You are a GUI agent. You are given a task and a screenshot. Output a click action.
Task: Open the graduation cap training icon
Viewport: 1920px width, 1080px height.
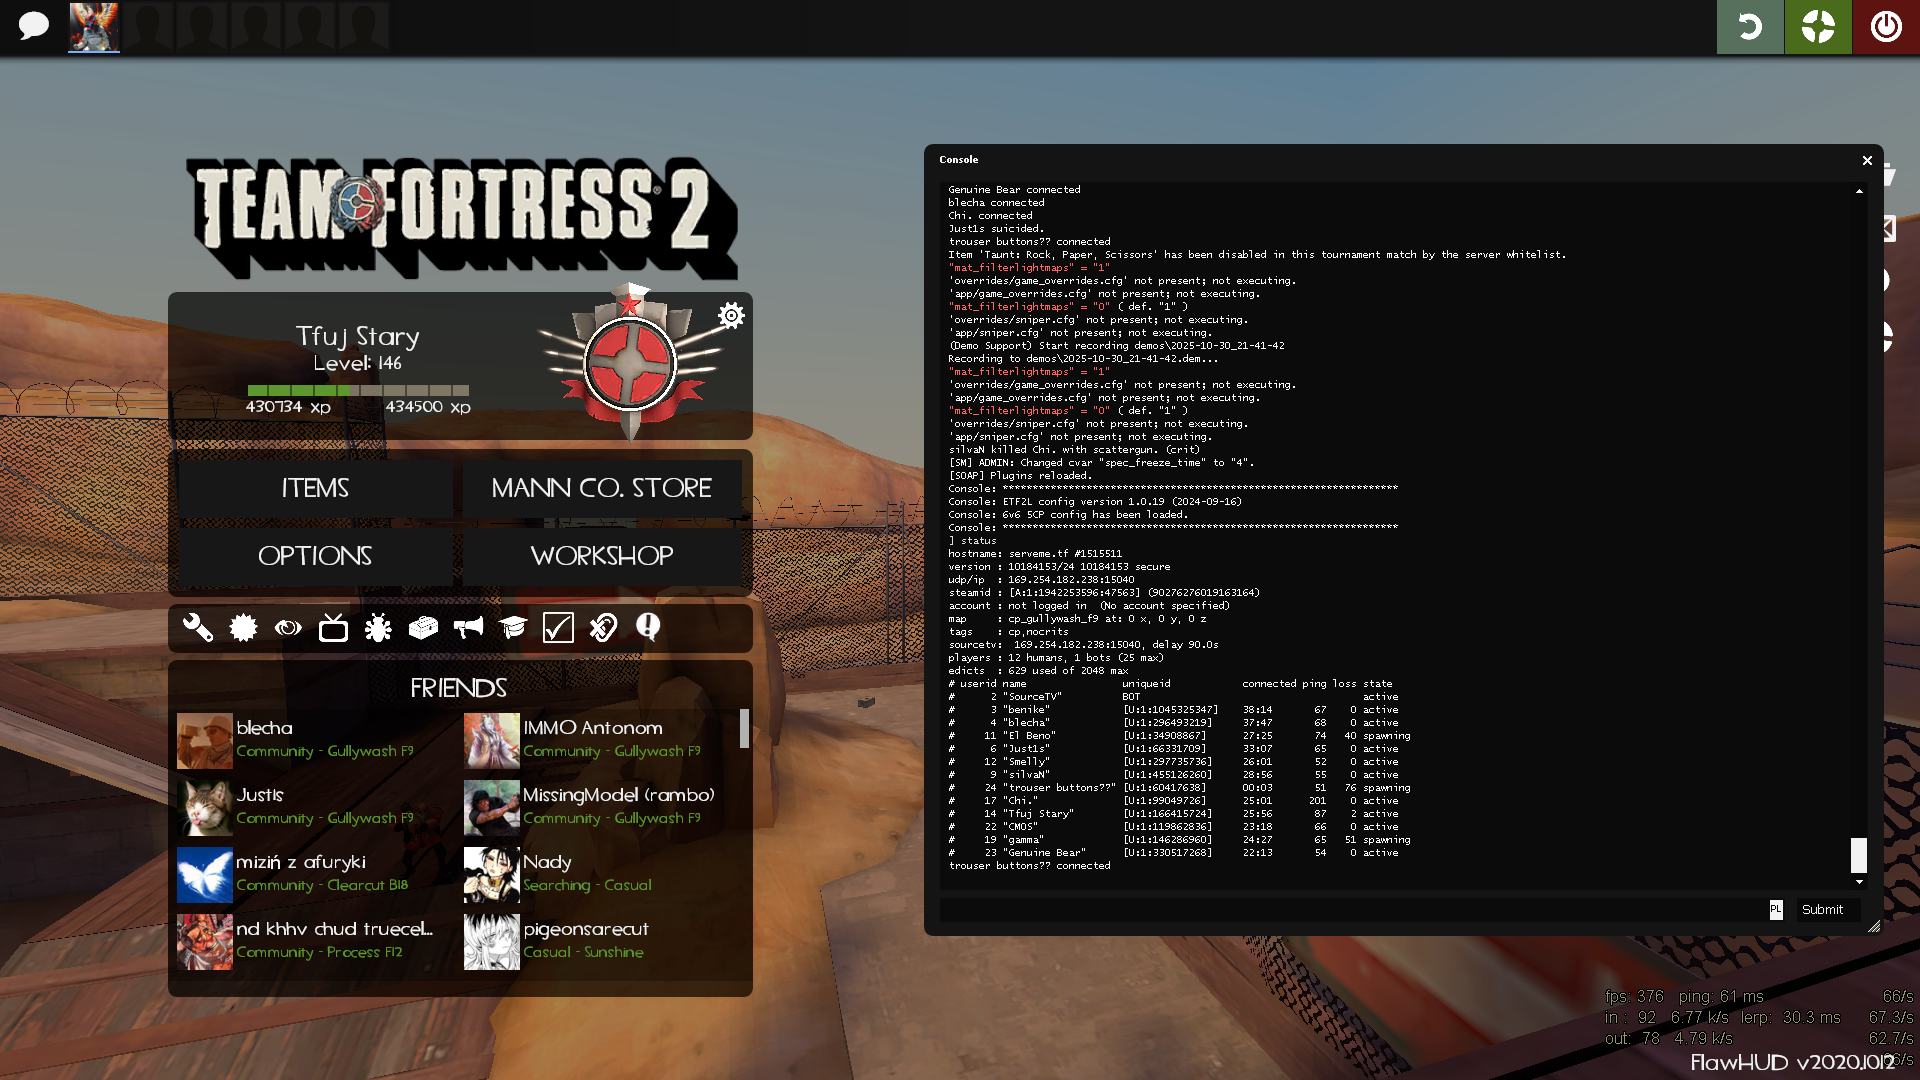[x=513, y=628]
